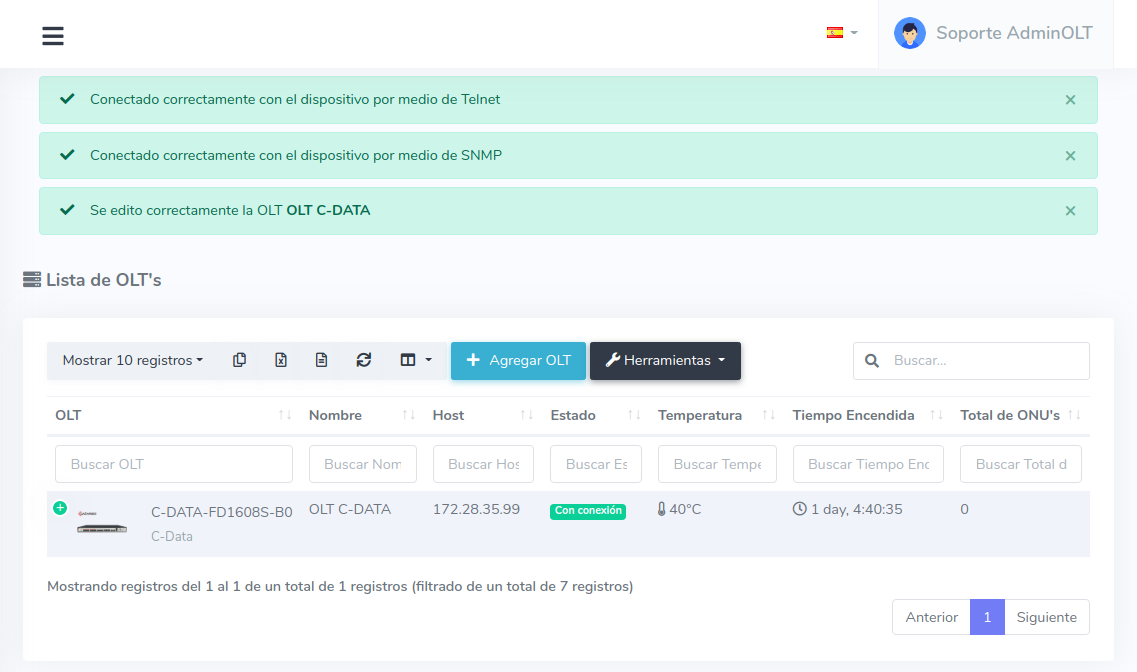
Task: Open the column visibility dropdown
Action: coord(416,360)
